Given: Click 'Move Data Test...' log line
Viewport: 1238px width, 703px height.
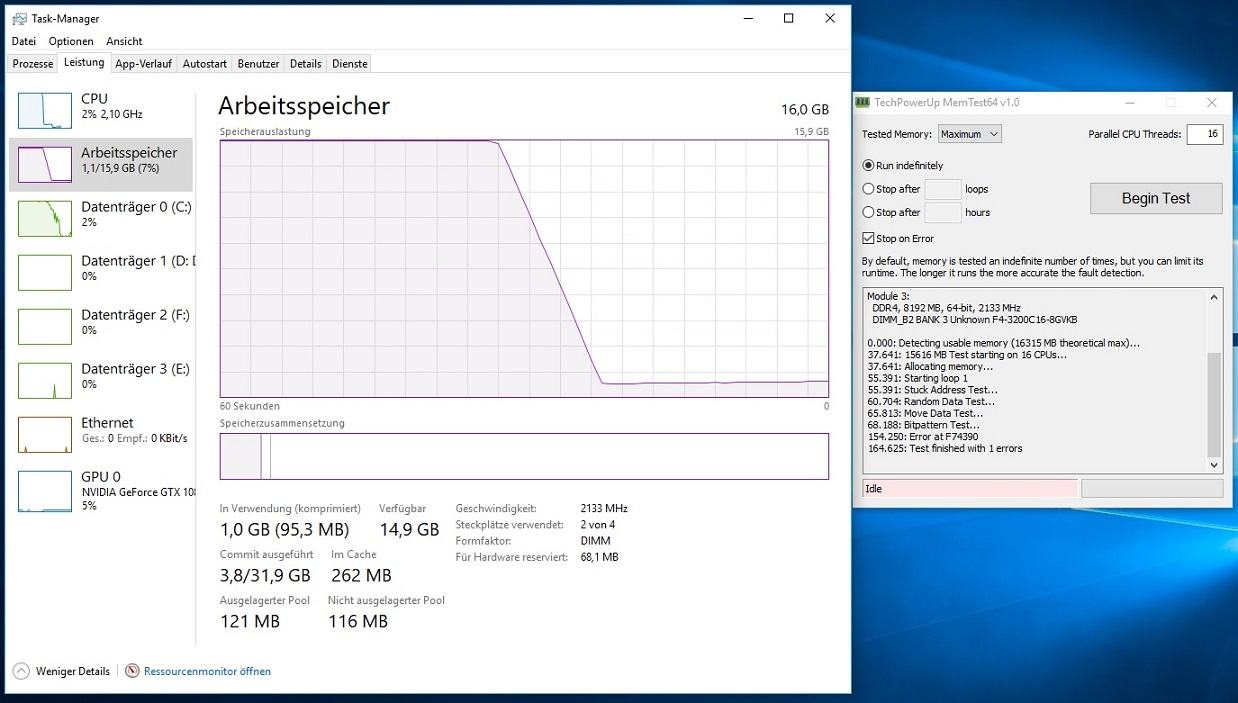Looking at the screenshot, I should (925, 413).
